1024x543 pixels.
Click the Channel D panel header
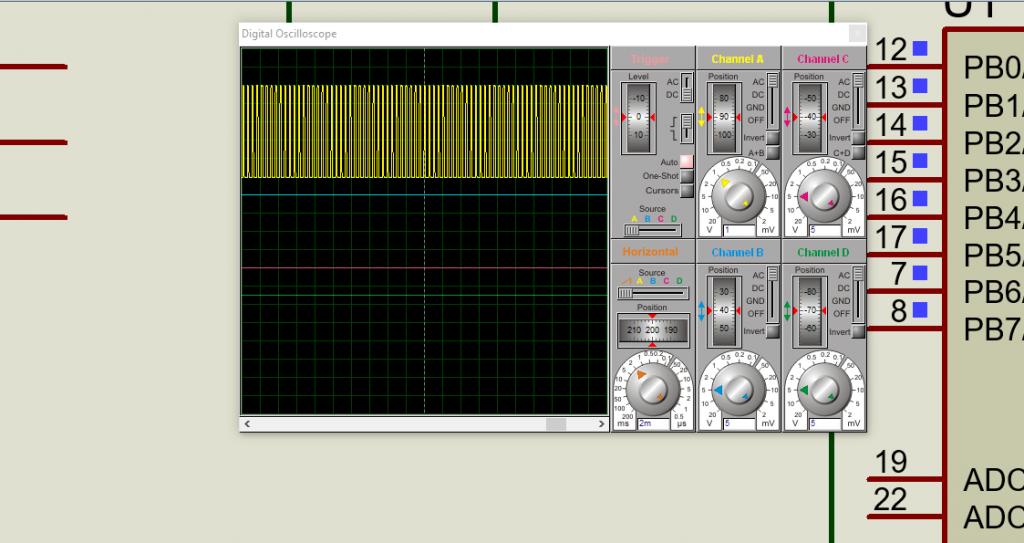click(824, 252)
